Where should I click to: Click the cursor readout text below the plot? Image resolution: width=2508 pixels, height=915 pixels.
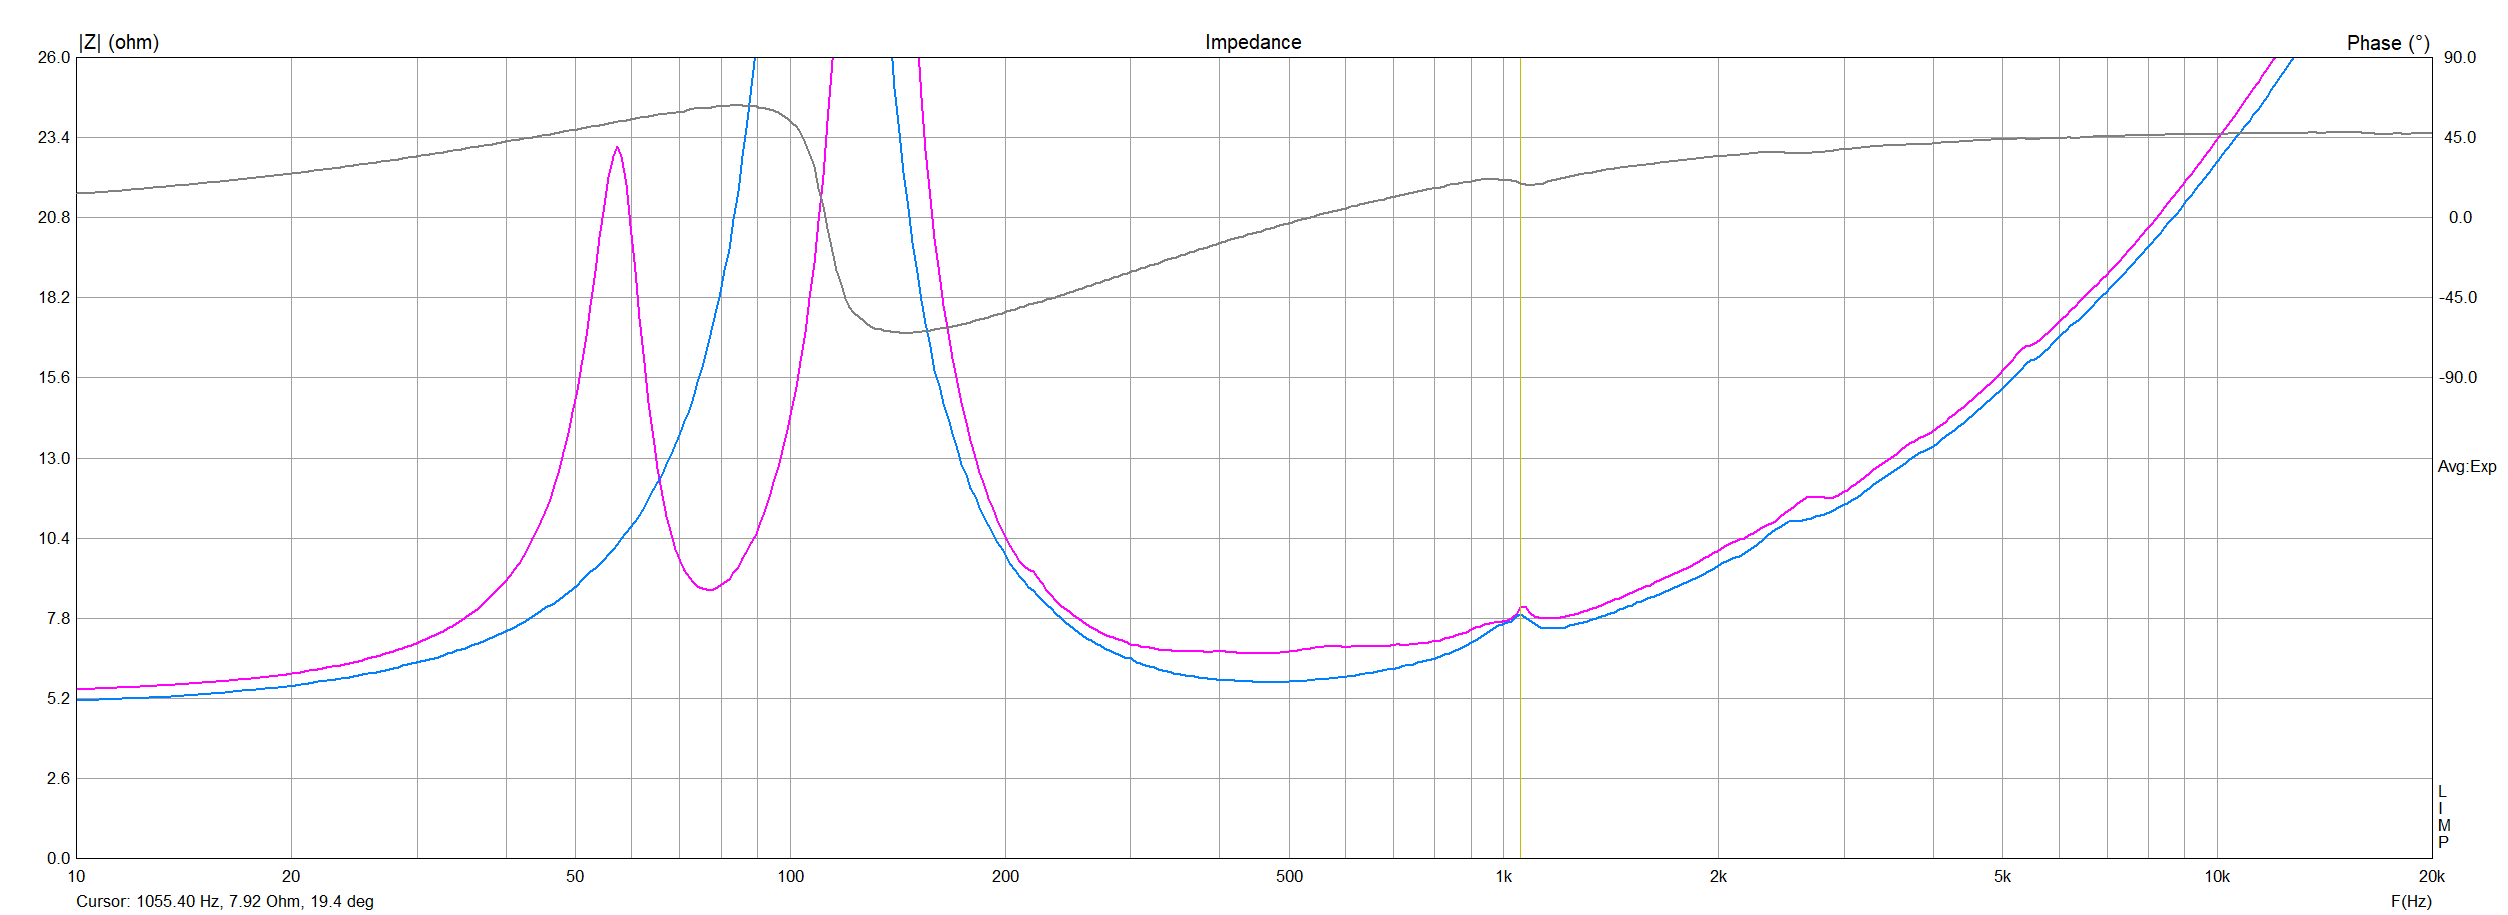point(225,901)
